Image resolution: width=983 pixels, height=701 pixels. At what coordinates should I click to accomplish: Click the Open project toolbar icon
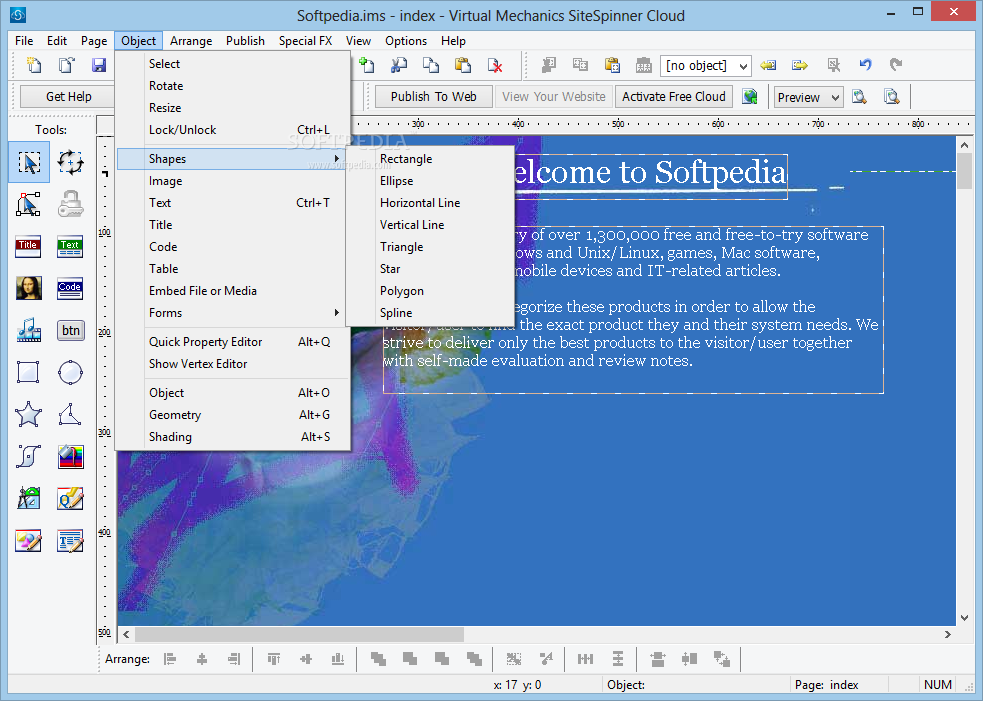(66, 65)
